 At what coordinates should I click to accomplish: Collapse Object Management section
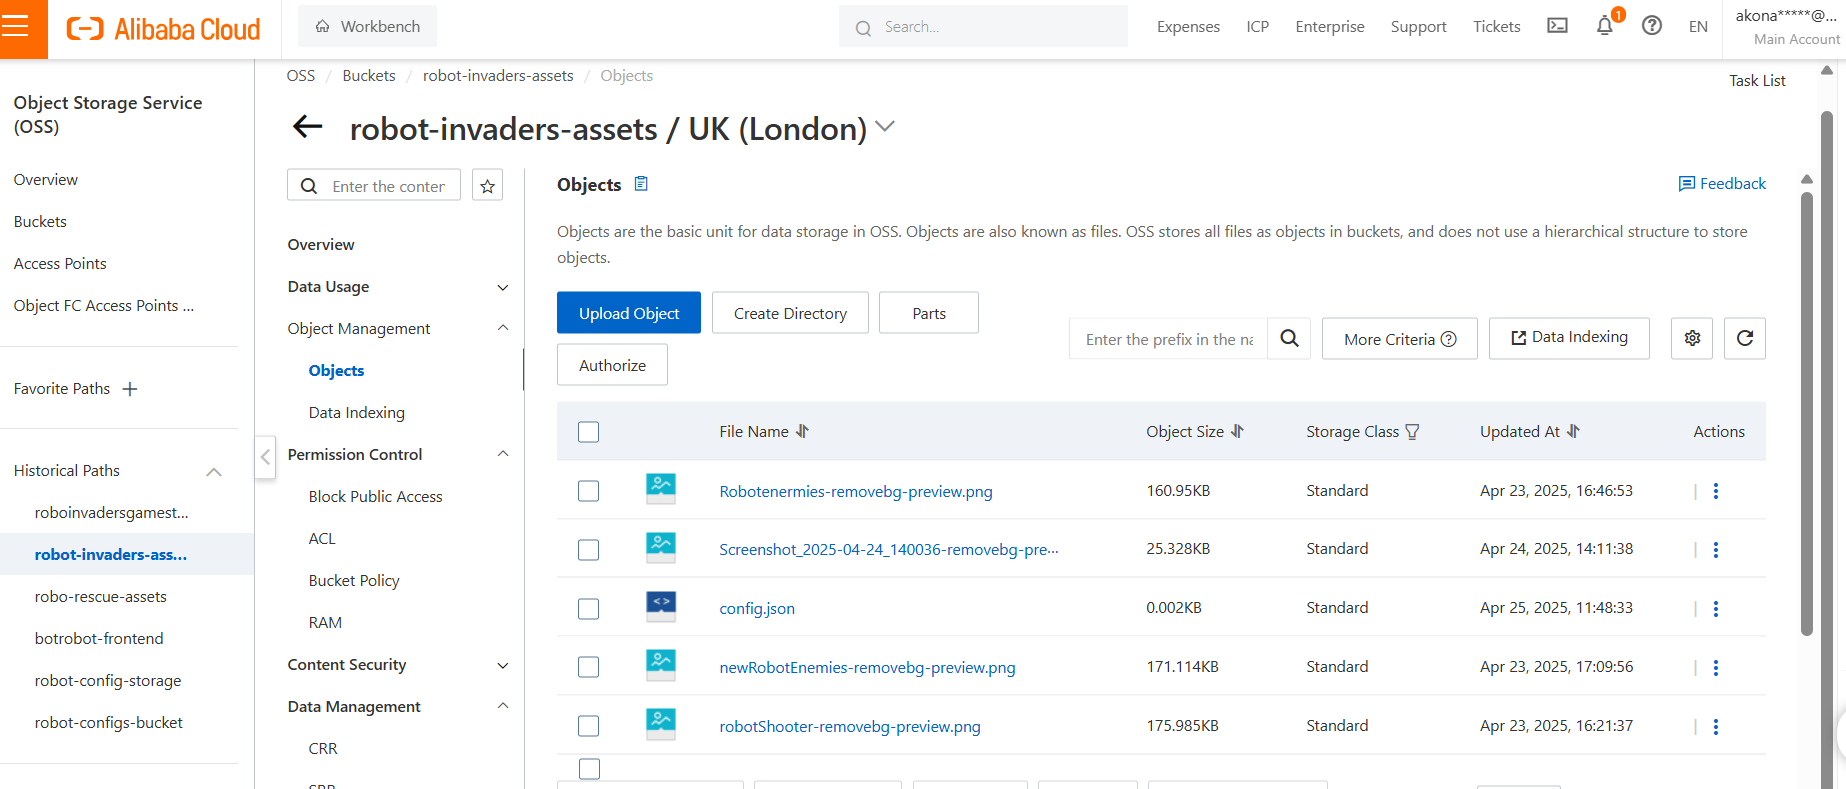(x=503, y=328)
